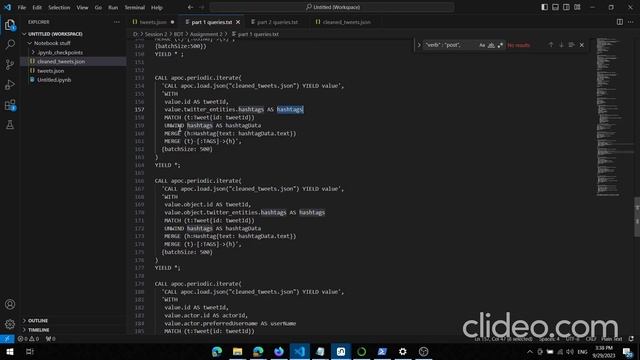The width and height of the screenshot is (640, 360).
Task: Open the Run menu
Action: tap(113, 7)
